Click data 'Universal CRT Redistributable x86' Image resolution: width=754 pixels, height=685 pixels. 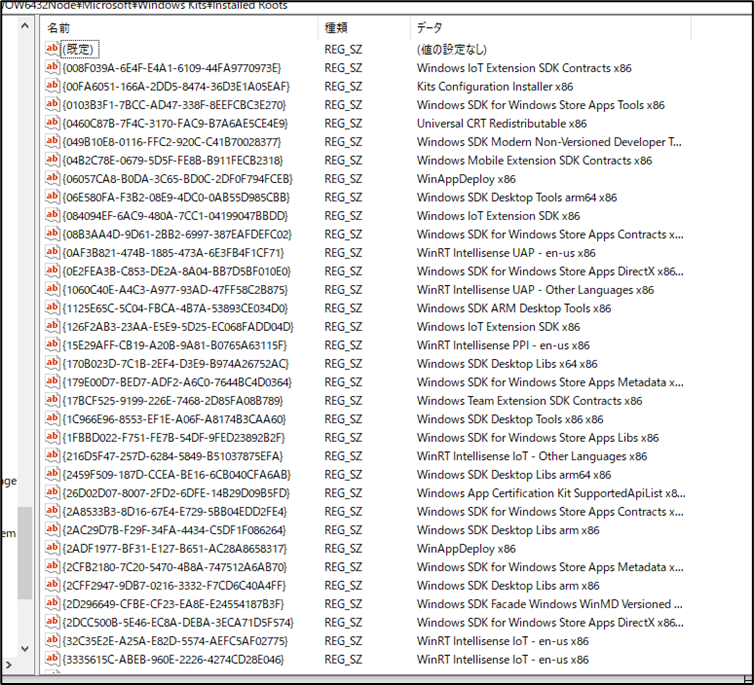coord(502,124)
